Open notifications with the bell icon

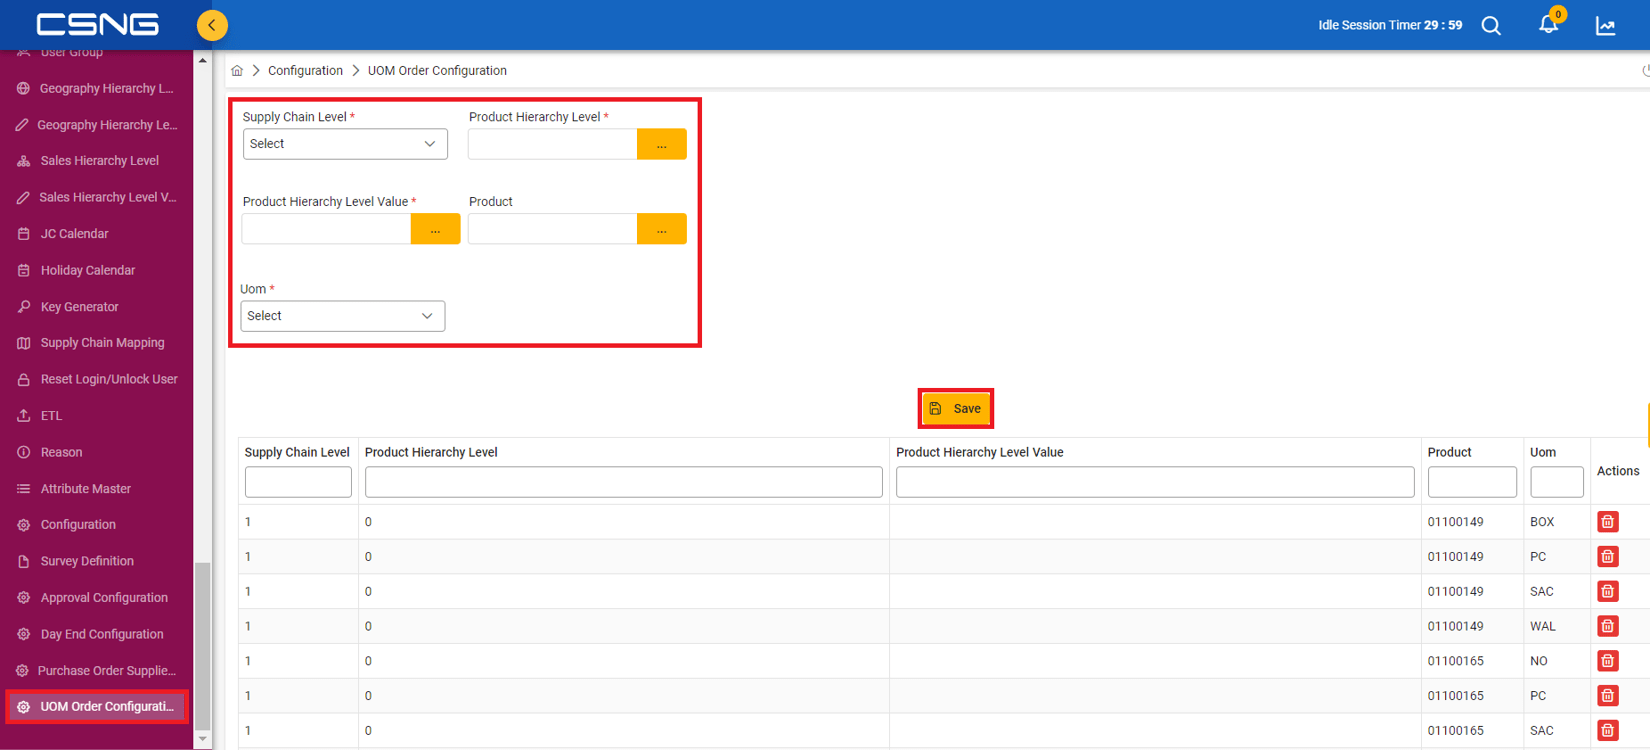pyautogui.click(x=1548, y=24)
